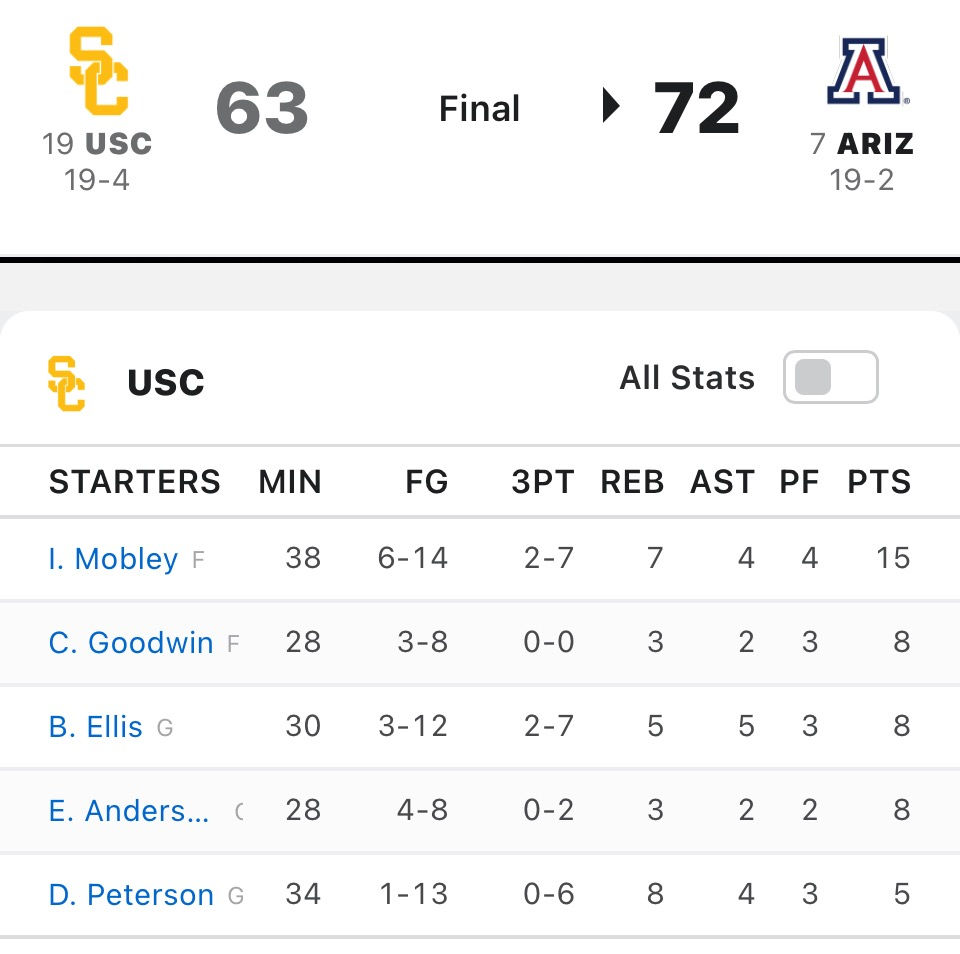Image resolution: width=960 pixels, height=954 pixels.
Task: Tap the All Stats label text
Action: click(687, 377)
